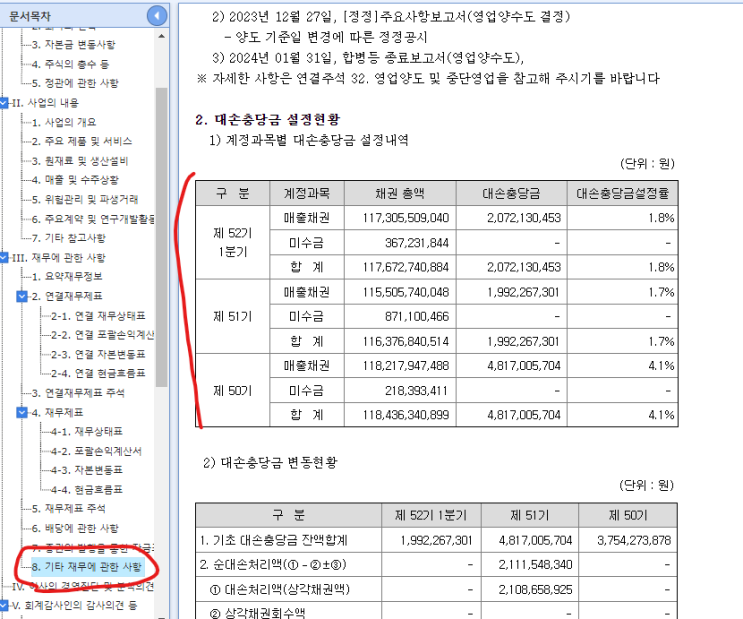Collapse the III. 재무에 관한 사항 node

pyautogui.click(x=4, y=257)
